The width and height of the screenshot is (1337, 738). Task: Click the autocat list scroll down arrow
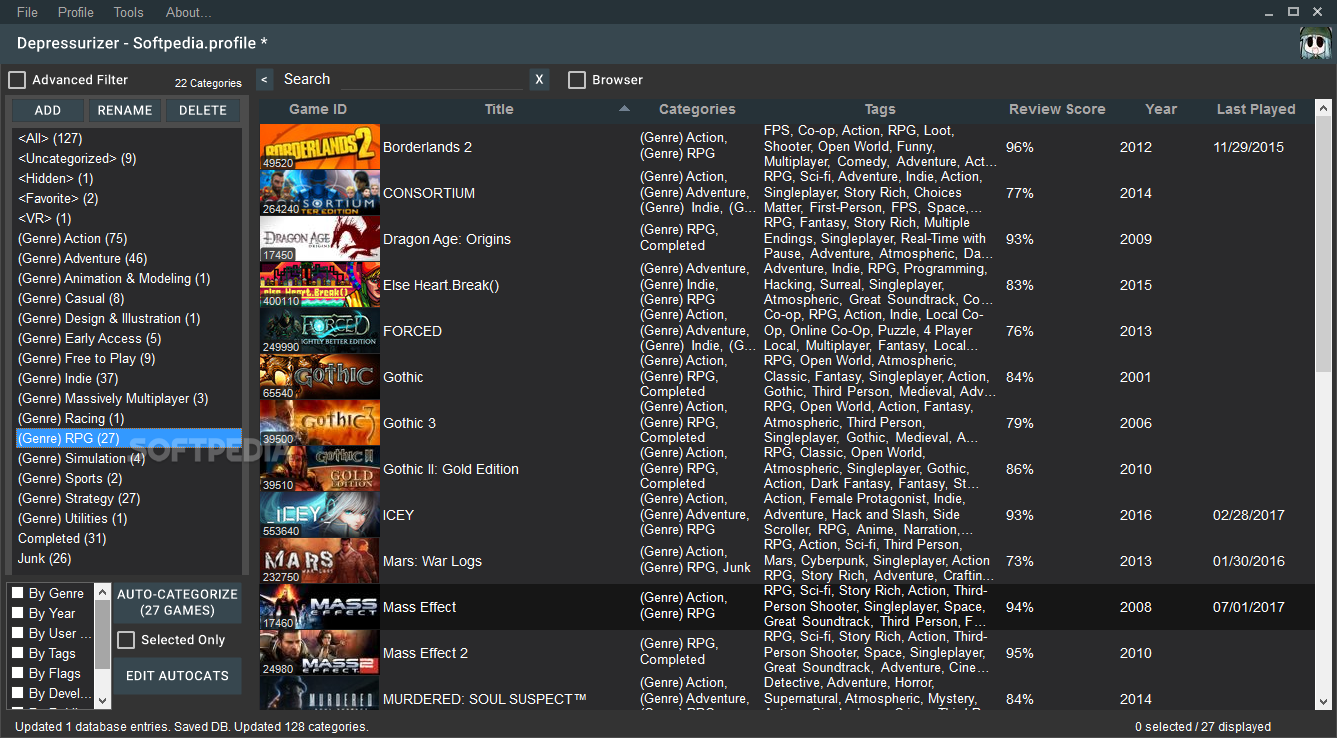coord(103,700)
